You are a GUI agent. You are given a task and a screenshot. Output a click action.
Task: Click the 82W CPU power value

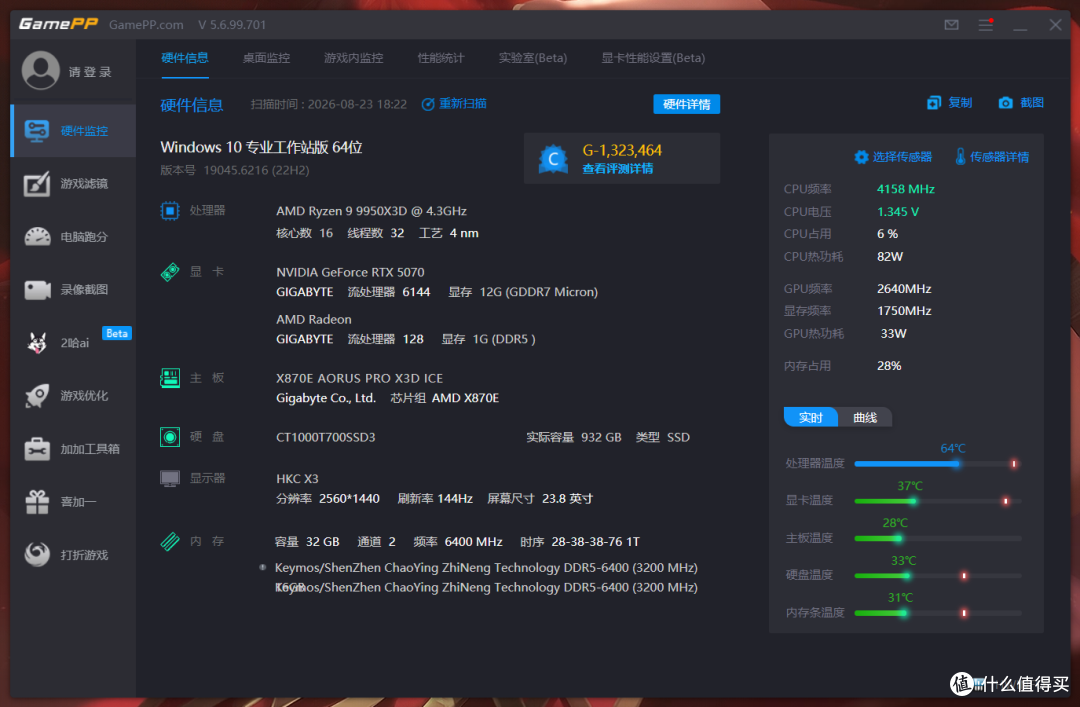coord(890,256)
